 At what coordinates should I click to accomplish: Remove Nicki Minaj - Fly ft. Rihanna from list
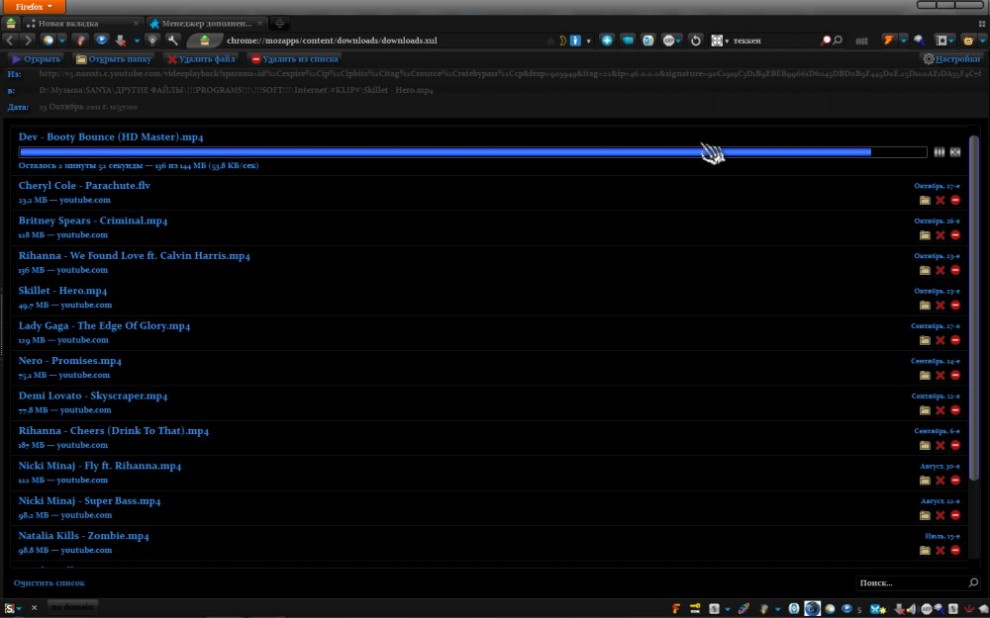(955, 480)
